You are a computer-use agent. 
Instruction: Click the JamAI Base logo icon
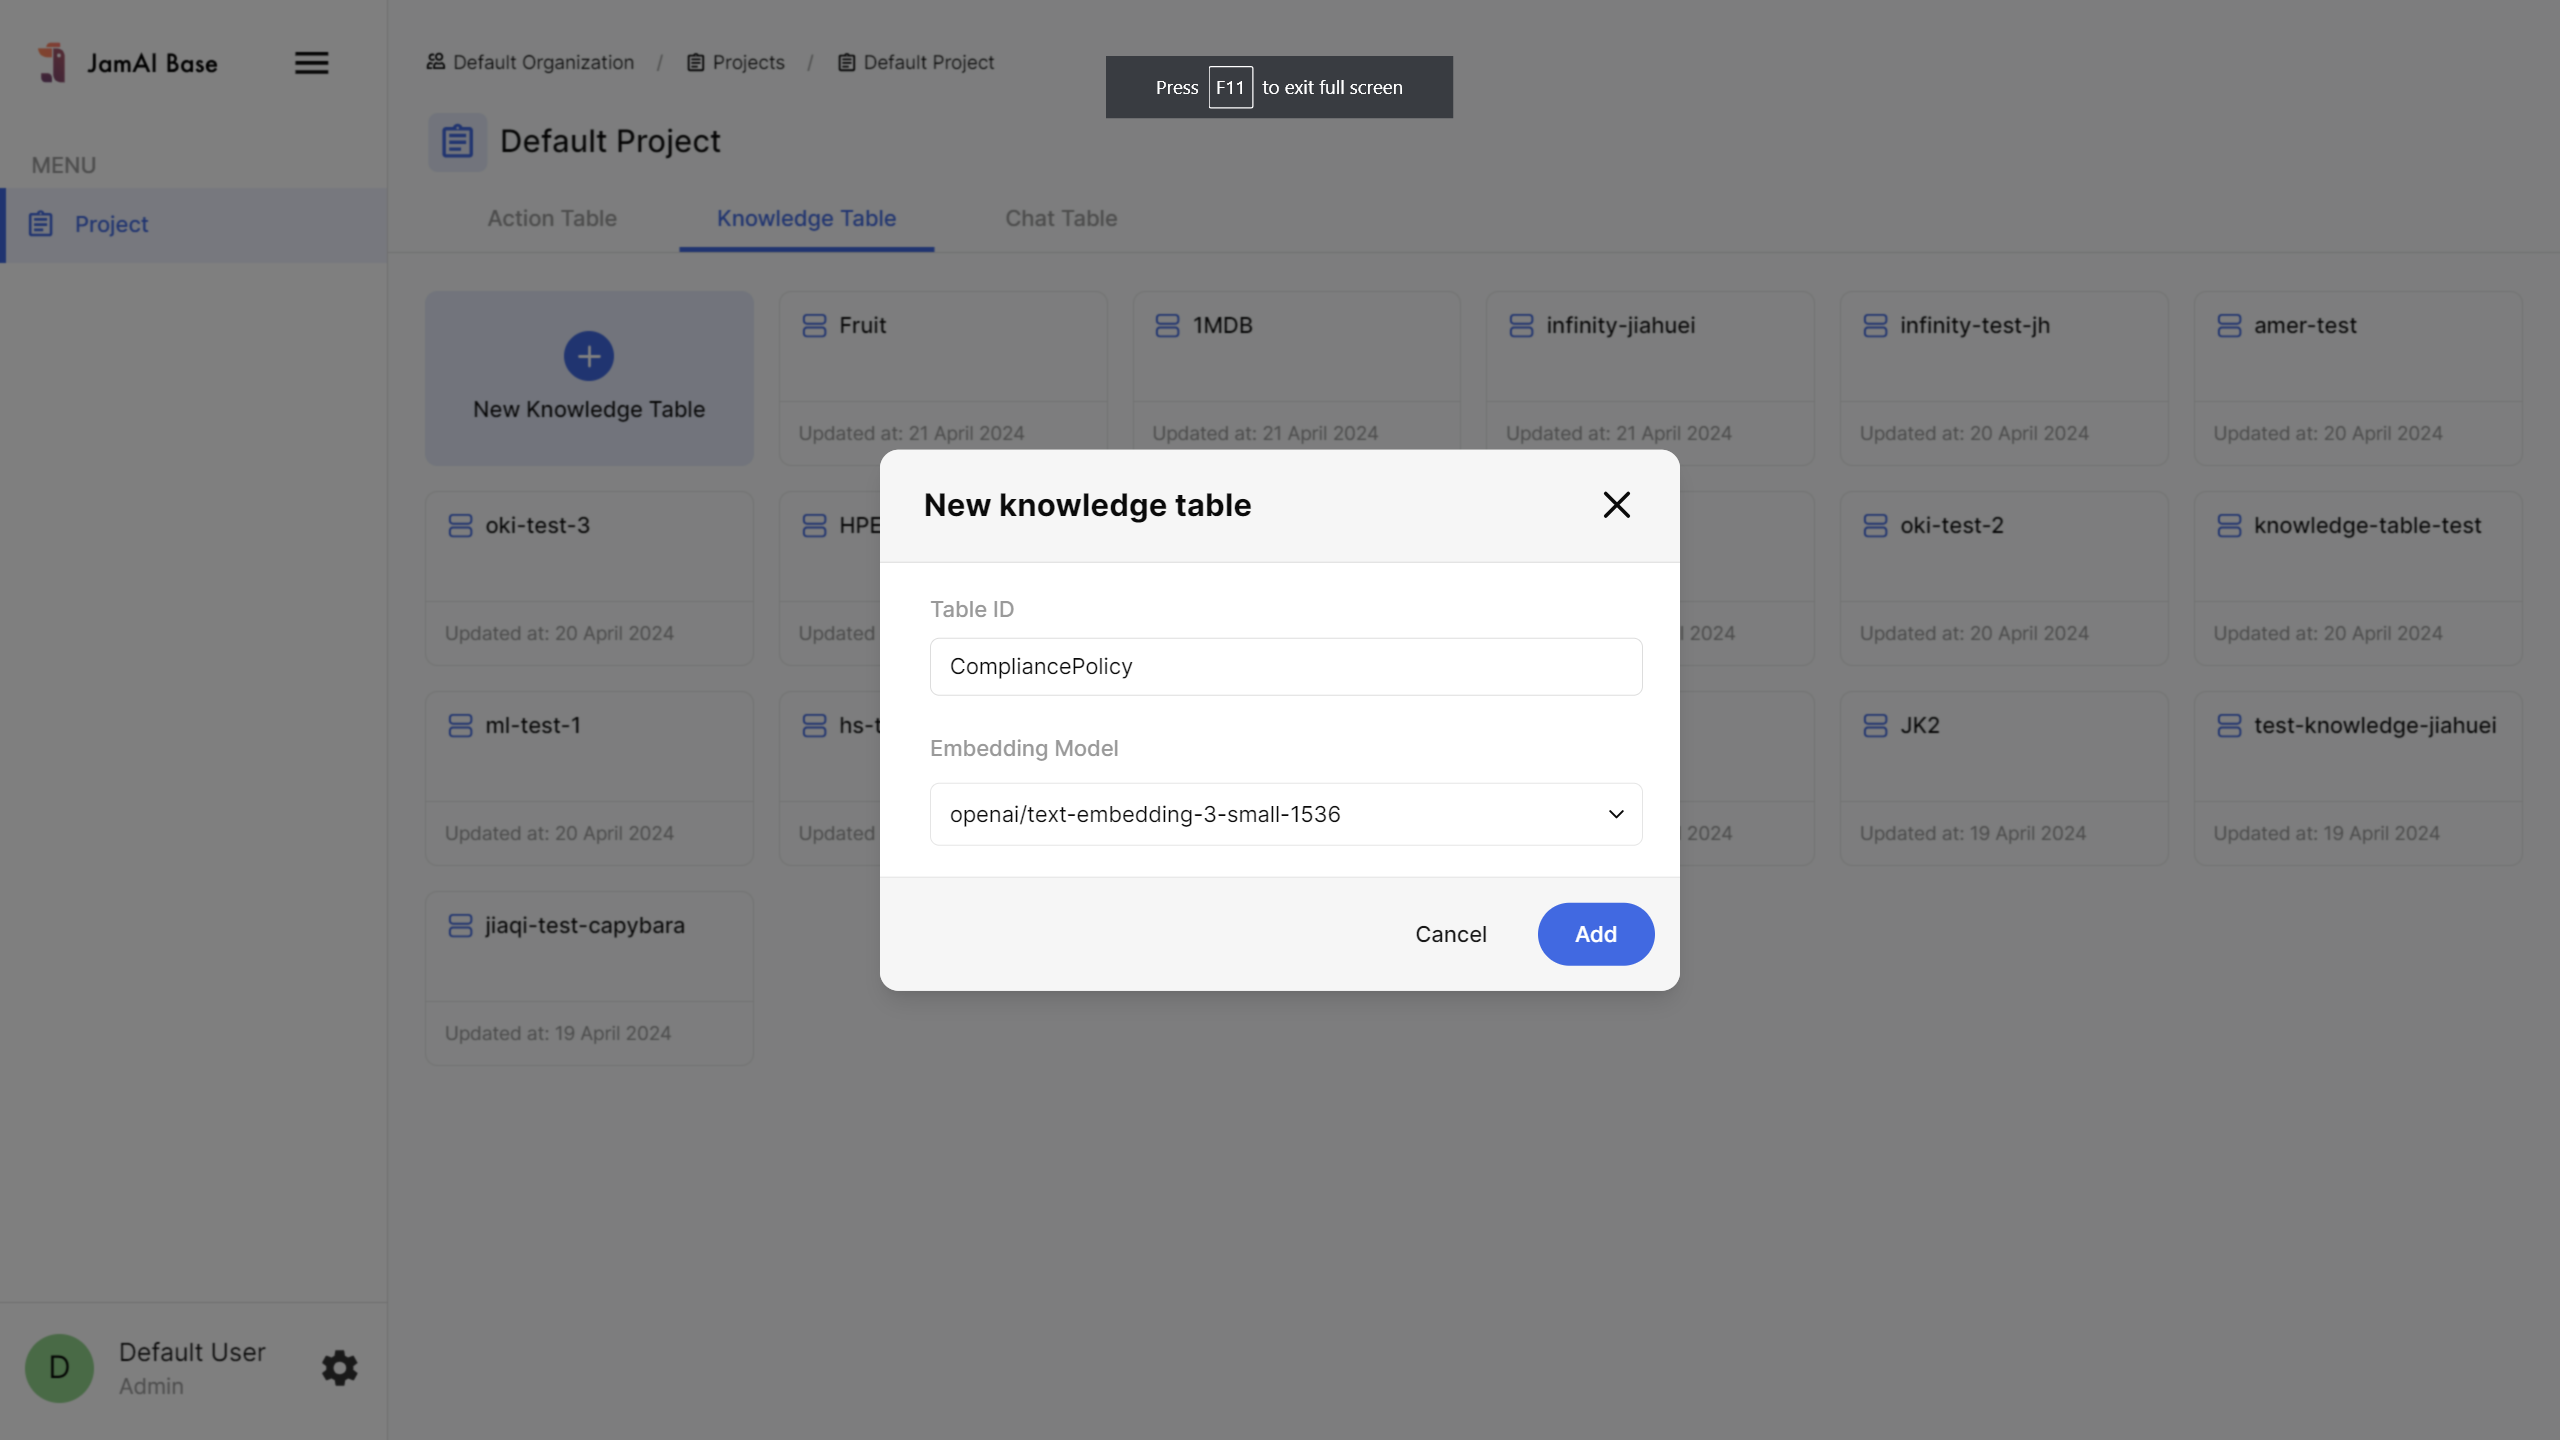tap(51, 63)
